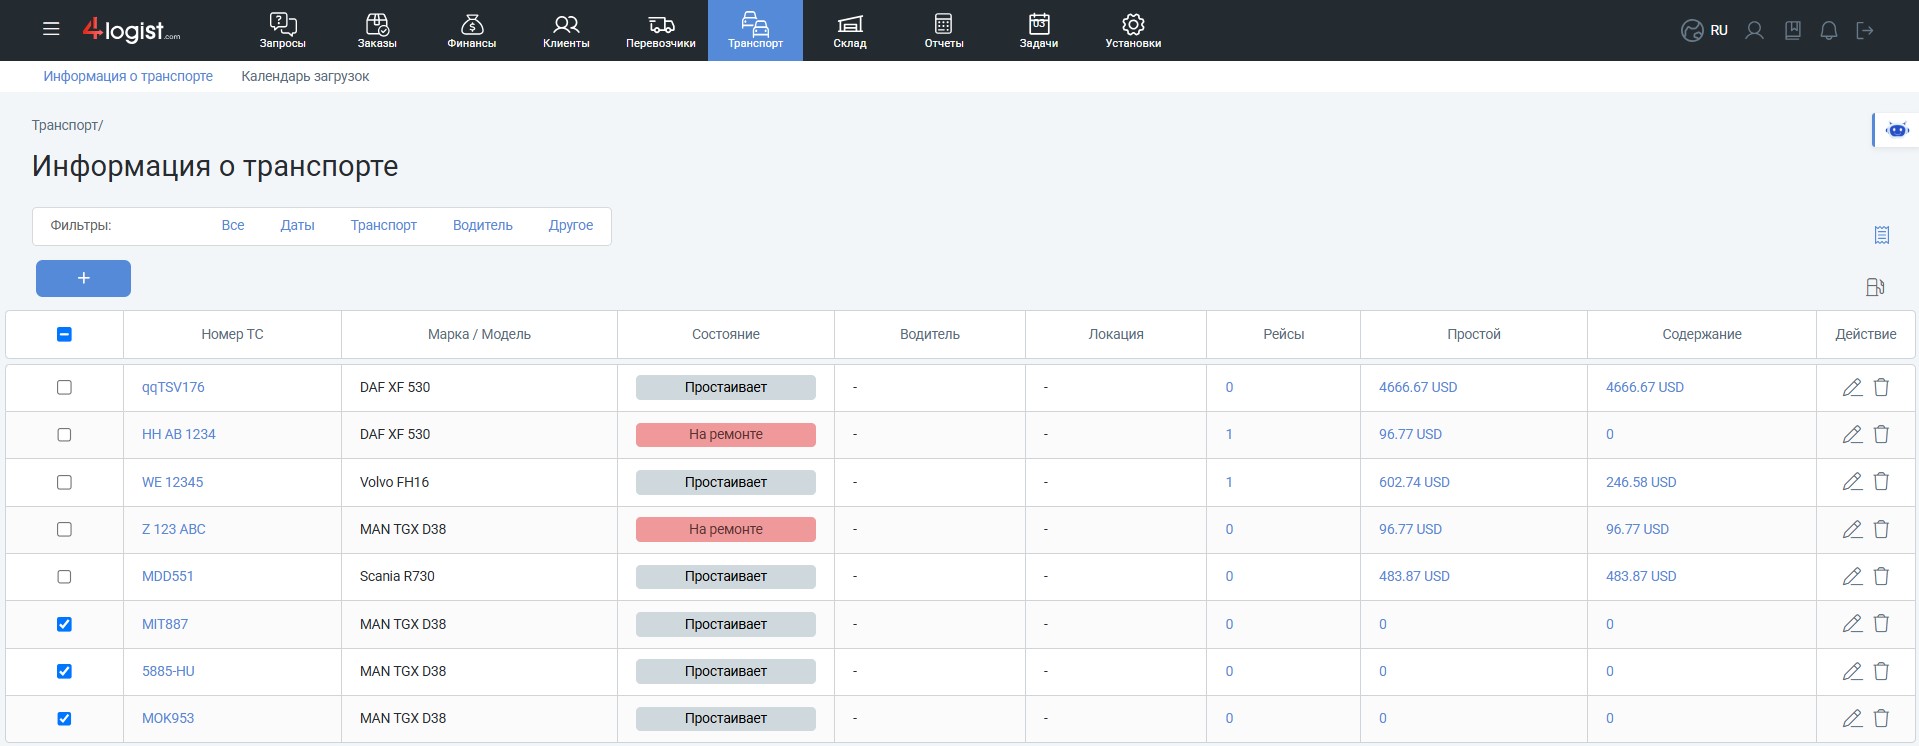Open Клиенты section
1919x746 pixels.
(x=566, y=30)
